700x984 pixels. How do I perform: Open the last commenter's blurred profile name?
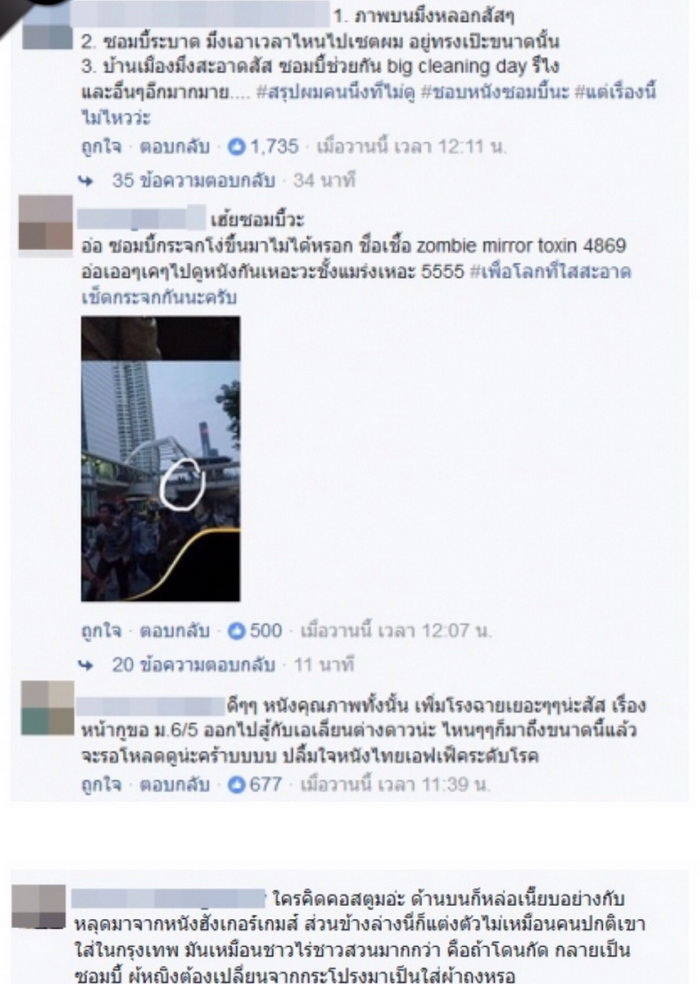168,899
